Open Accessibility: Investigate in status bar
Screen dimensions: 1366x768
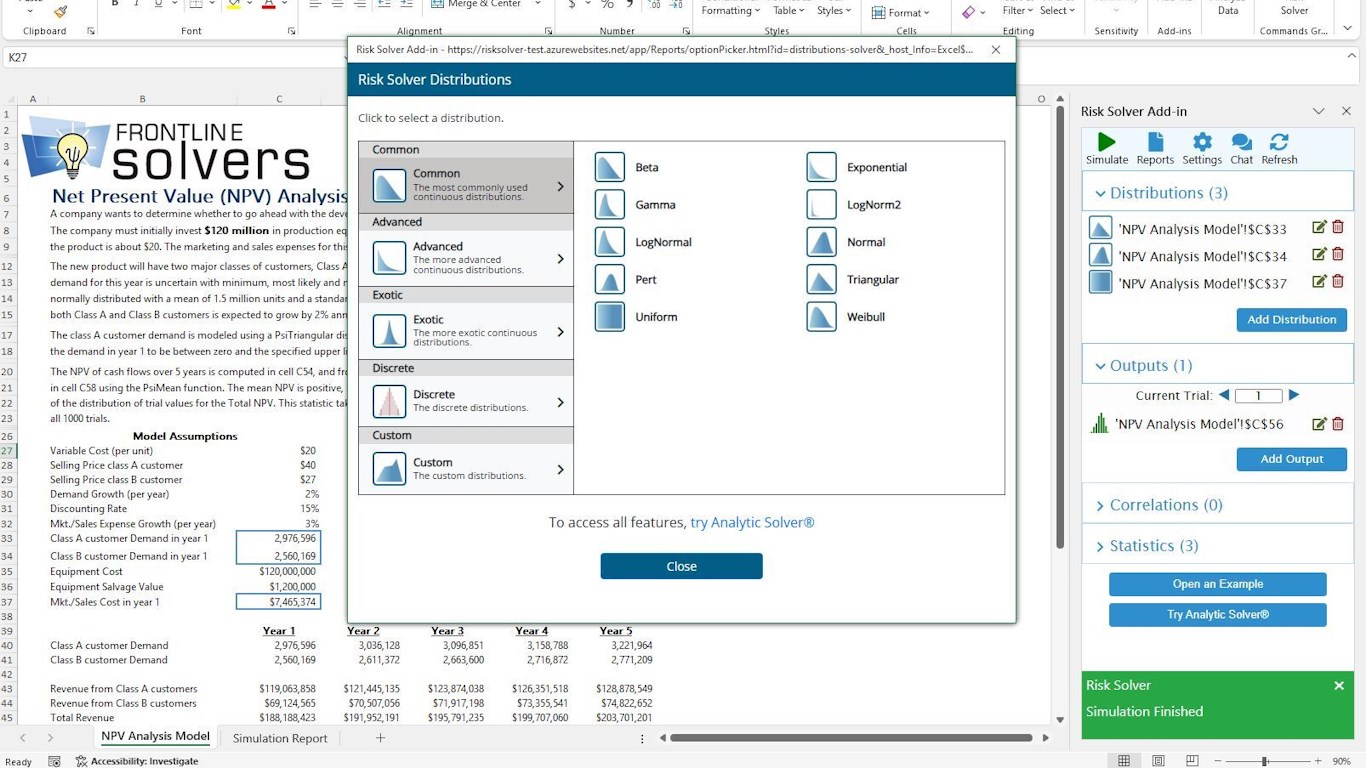tap(137, 761)
